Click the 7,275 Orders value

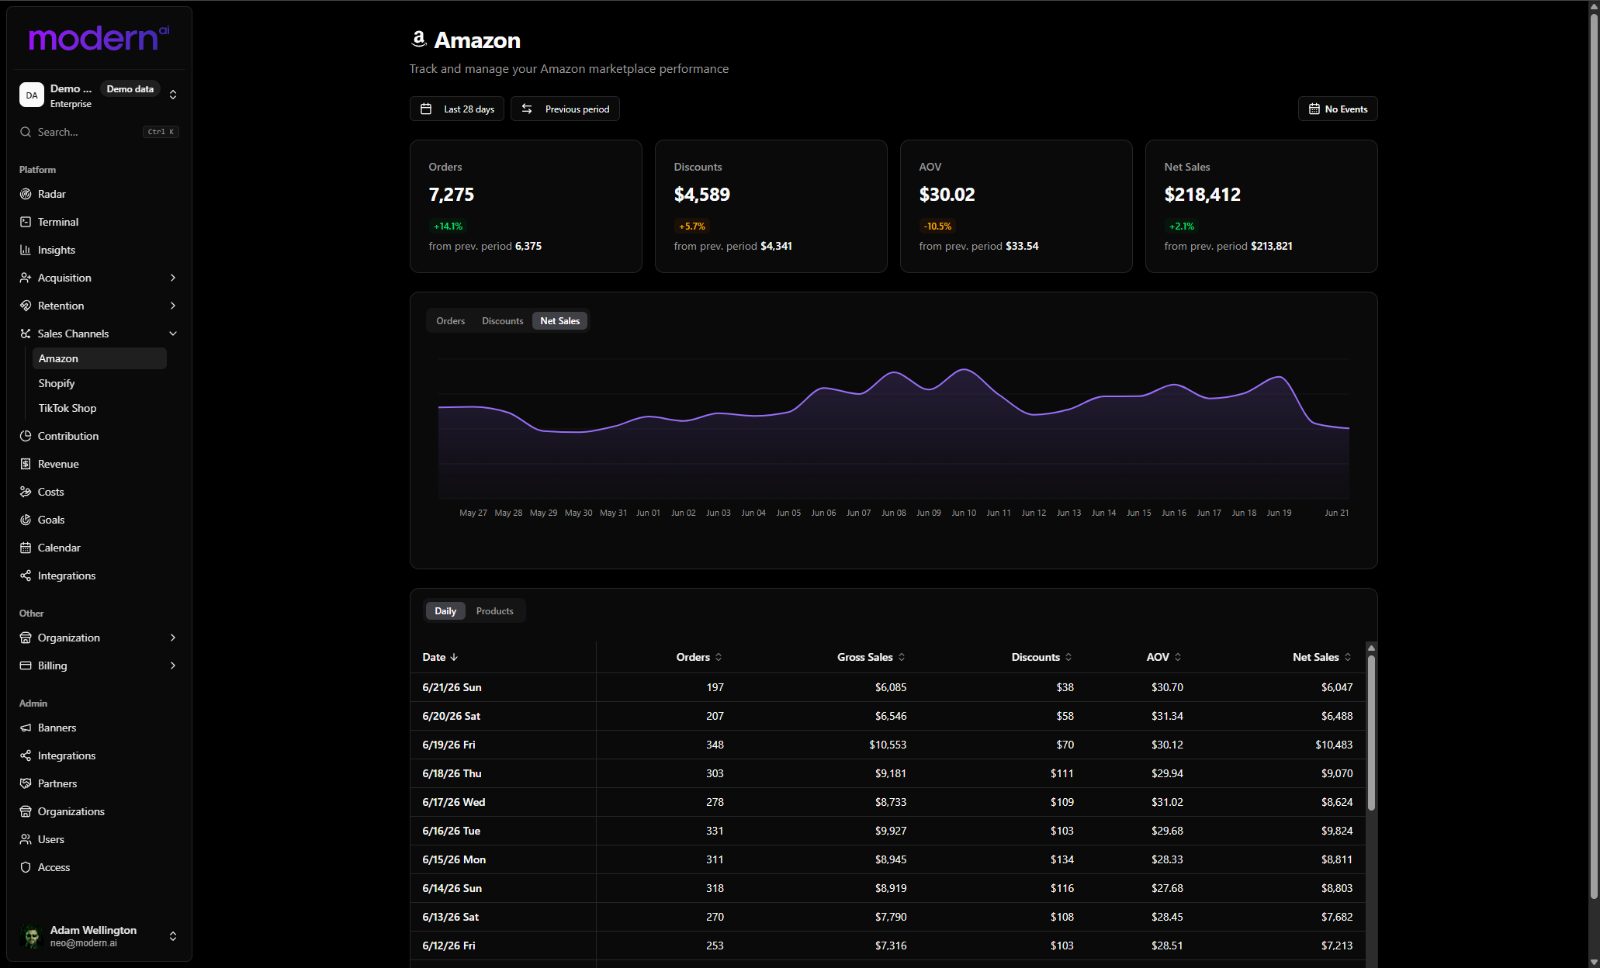(x=451, y=195)
